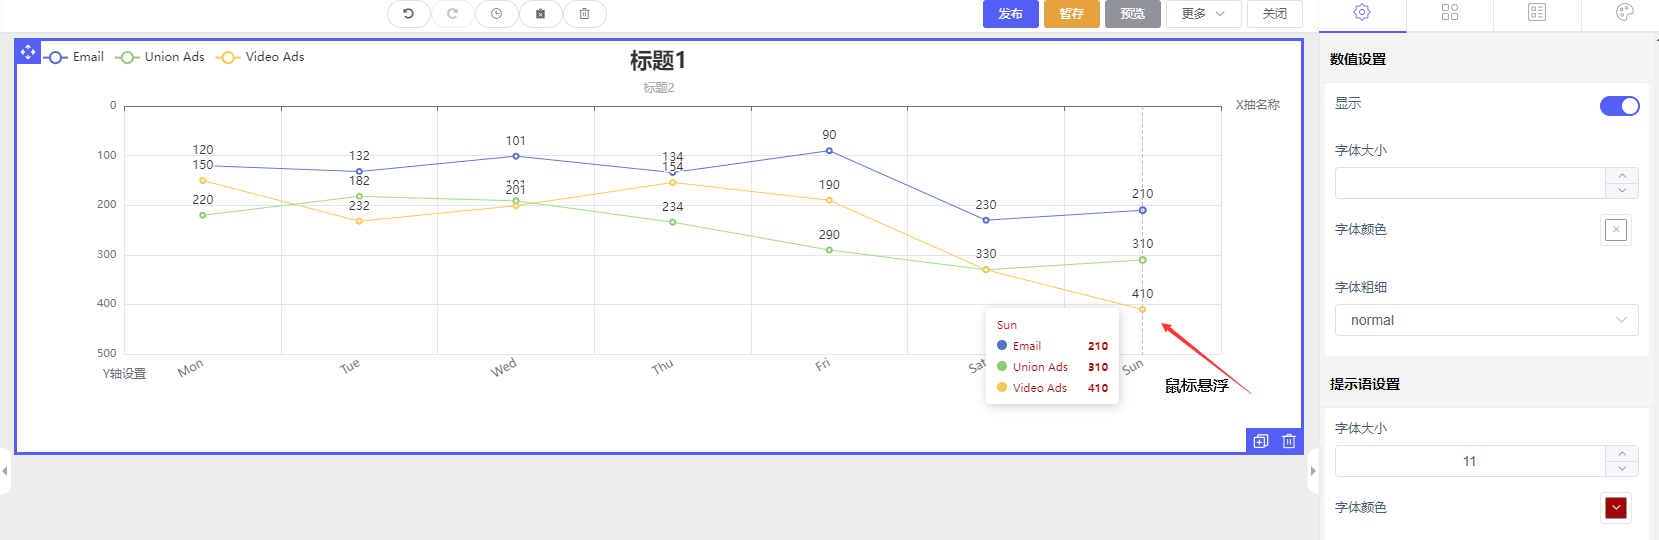This screenshot has width=1659, height=540.
Task: Click the tooltip font size field showing 11
Action: coord(1469,461)
